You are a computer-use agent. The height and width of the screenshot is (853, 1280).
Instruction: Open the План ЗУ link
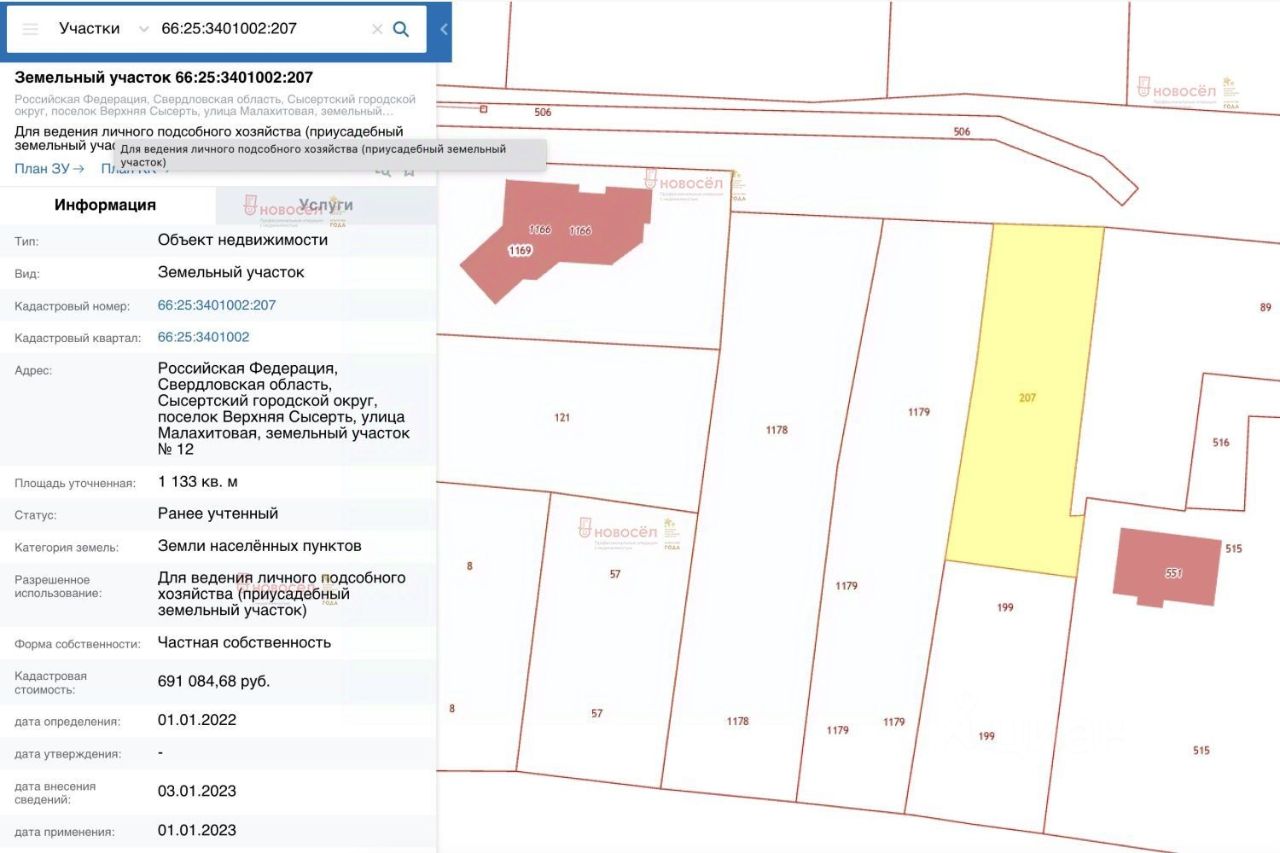pyautogui.click(x=49, y=169)
